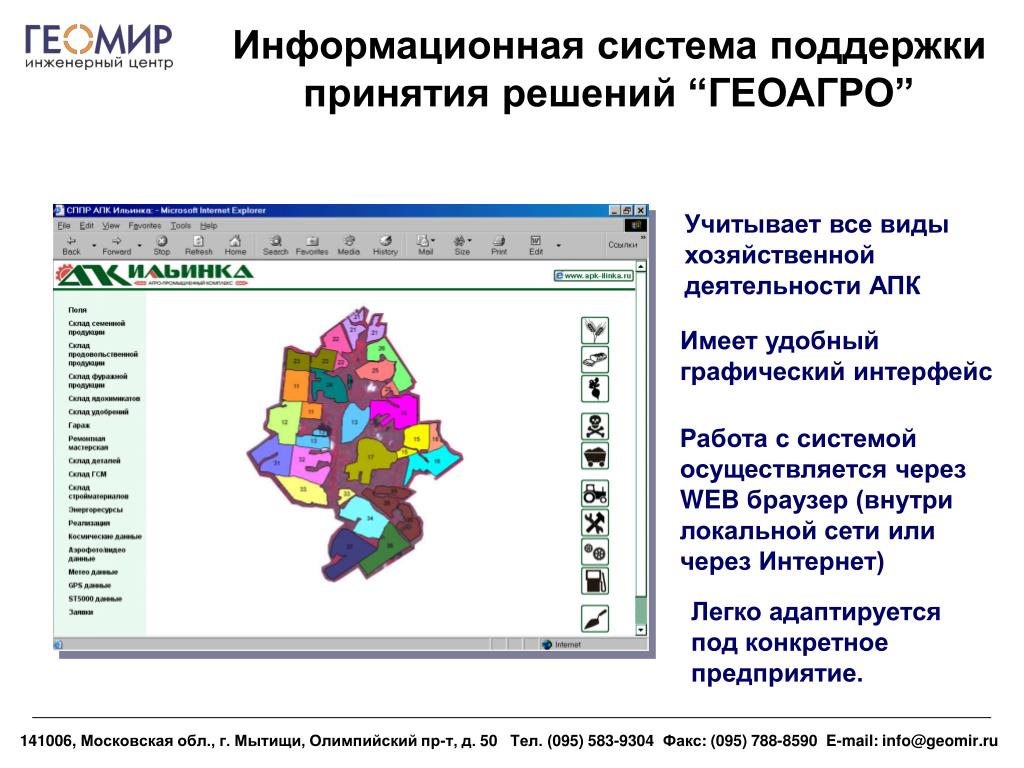This screenshot has height=768, width=1024.
Task: Expand the Forward history dropdown arrow
Action: [x=139, y=246]
